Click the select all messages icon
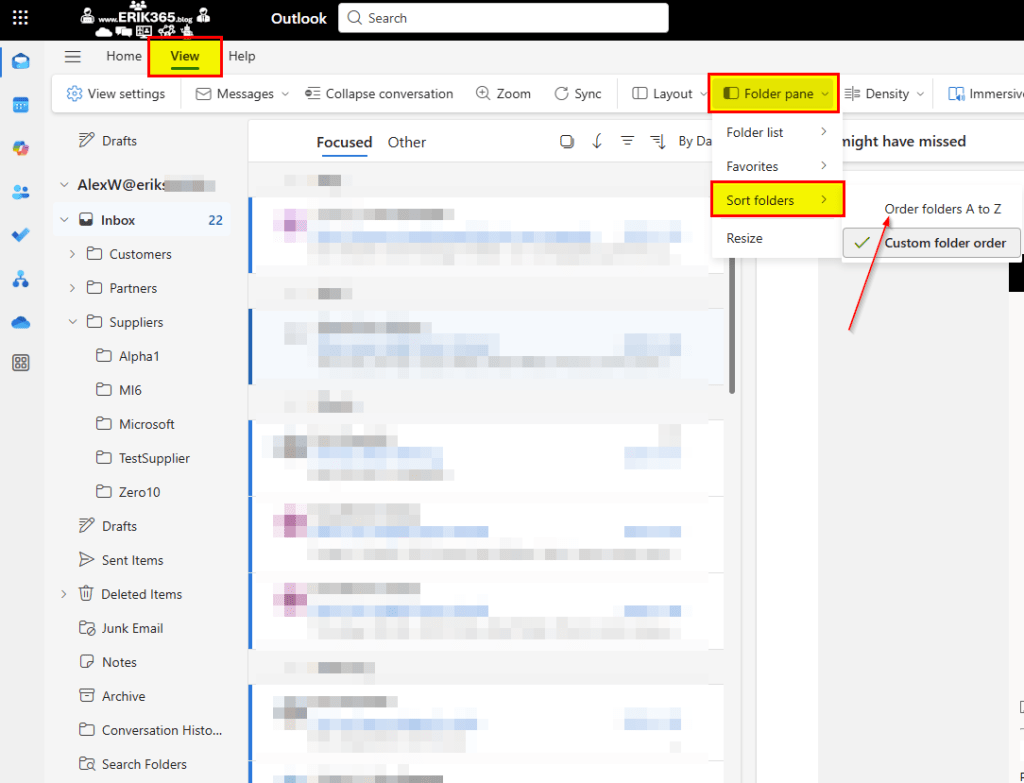Viewport: 1024px width, 783px height. point(567,142)
